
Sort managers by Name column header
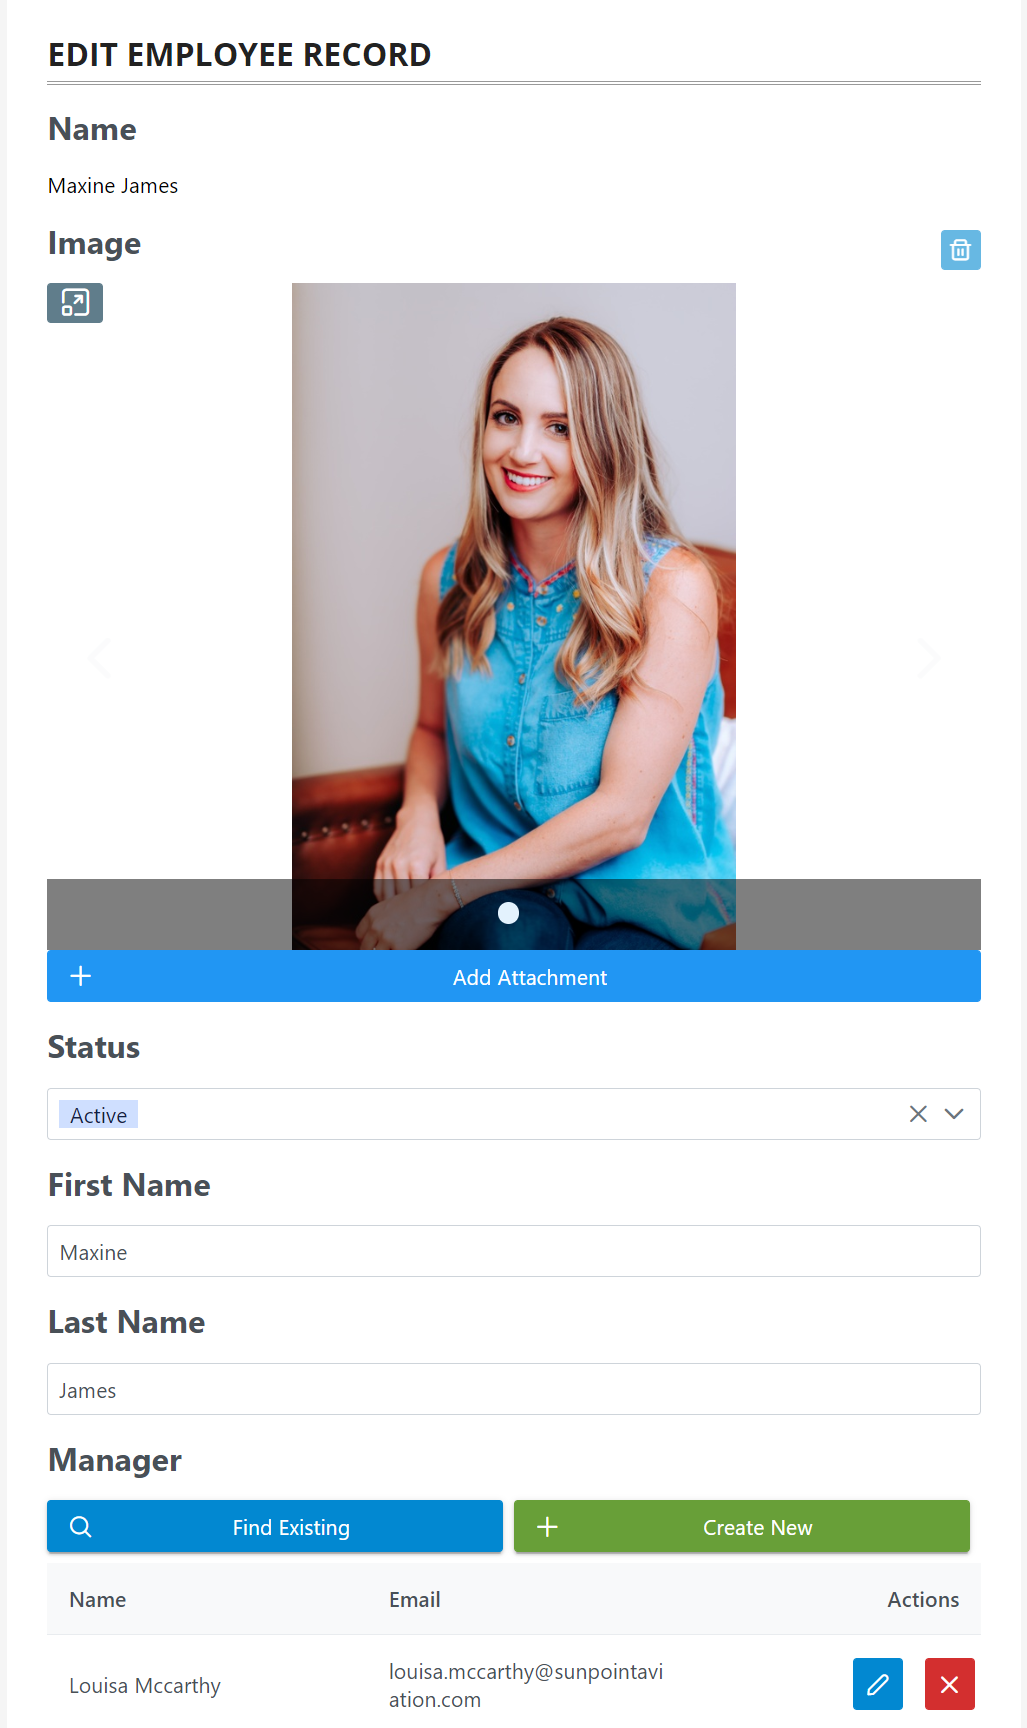tap(98, 1599)
